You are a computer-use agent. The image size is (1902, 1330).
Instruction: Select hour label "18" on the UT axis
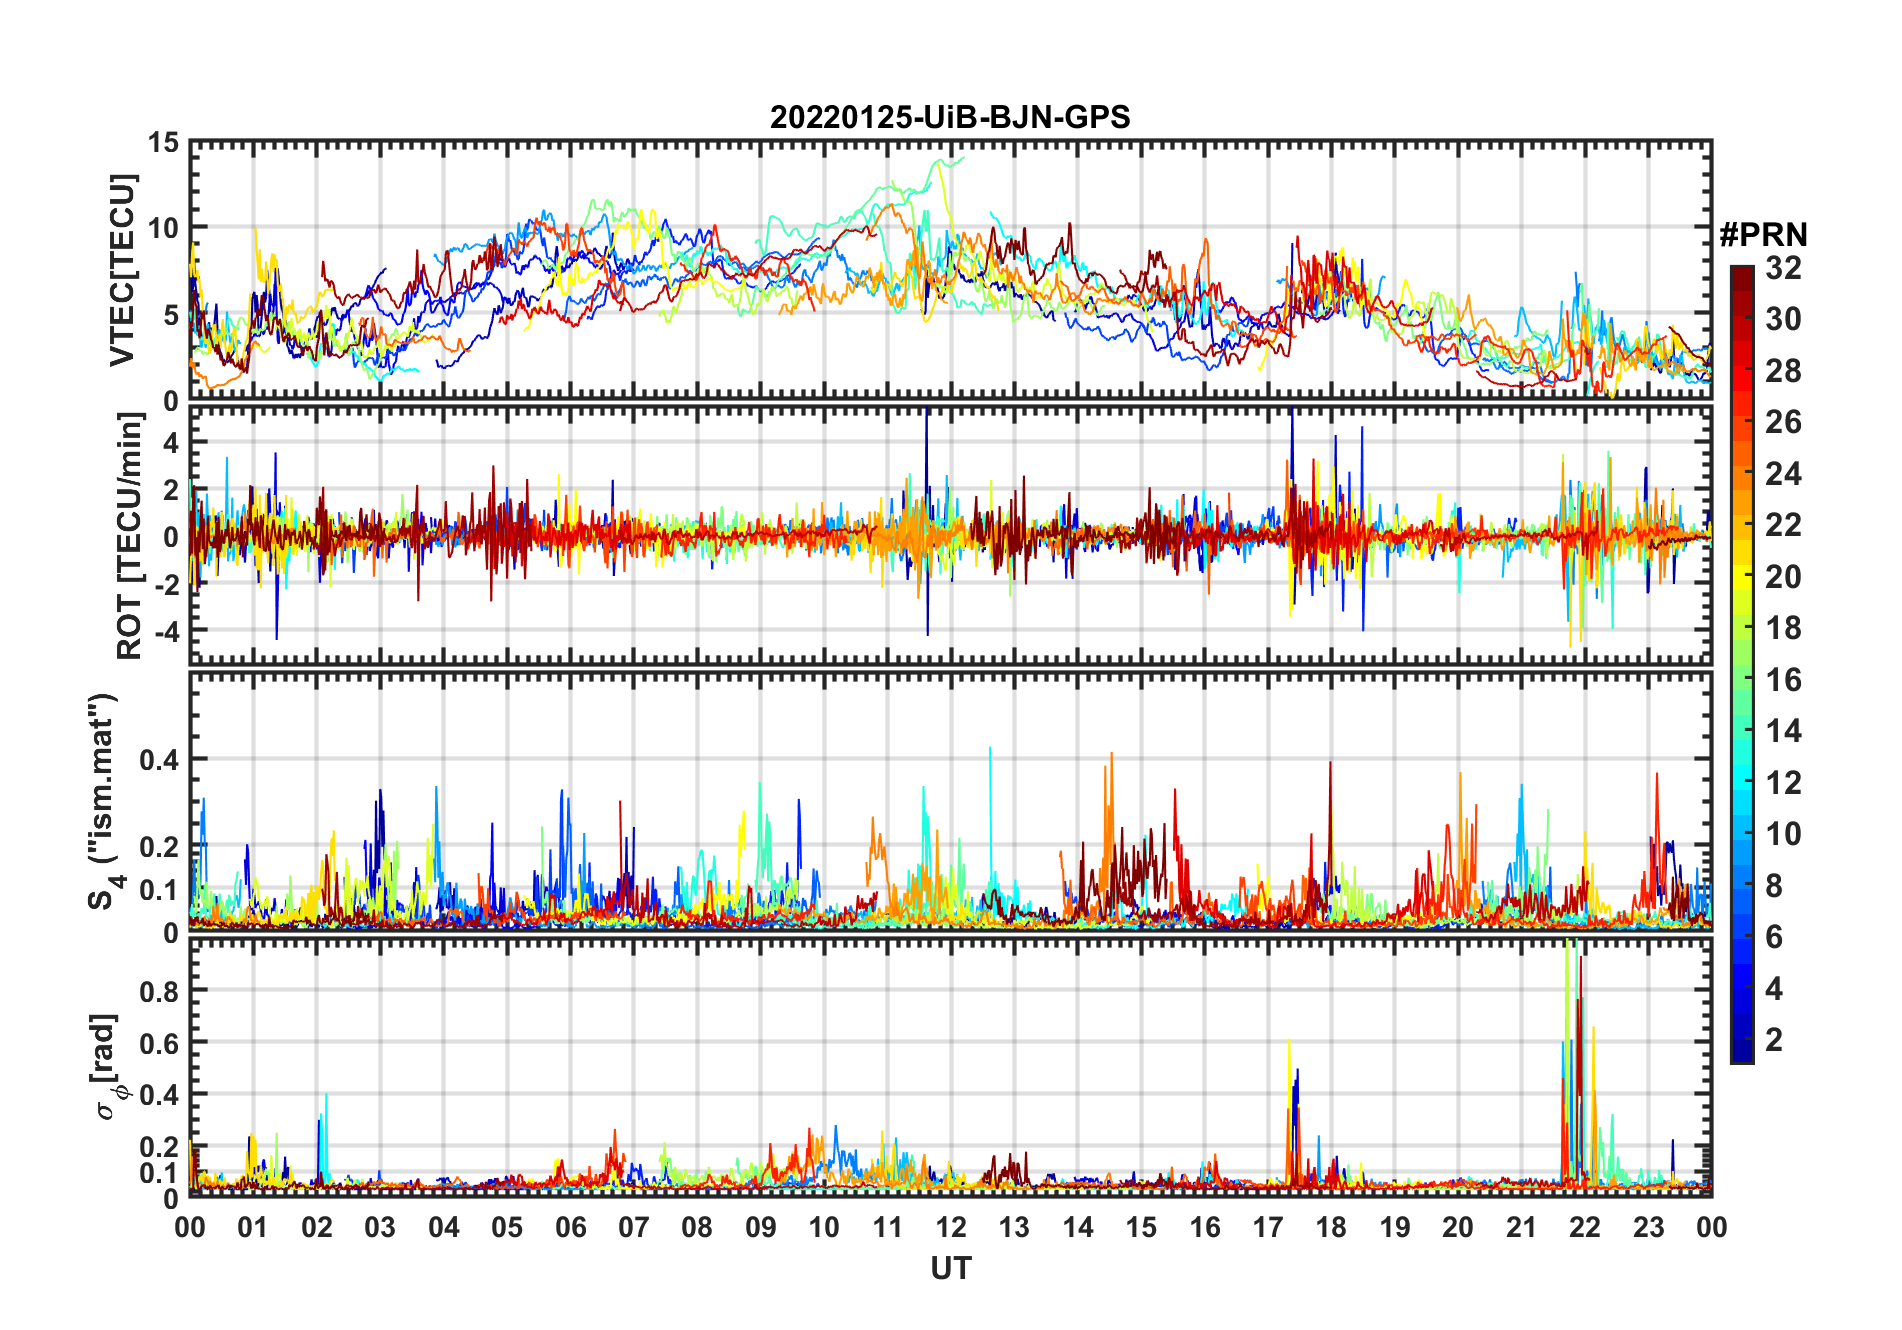point(1331,1227)
